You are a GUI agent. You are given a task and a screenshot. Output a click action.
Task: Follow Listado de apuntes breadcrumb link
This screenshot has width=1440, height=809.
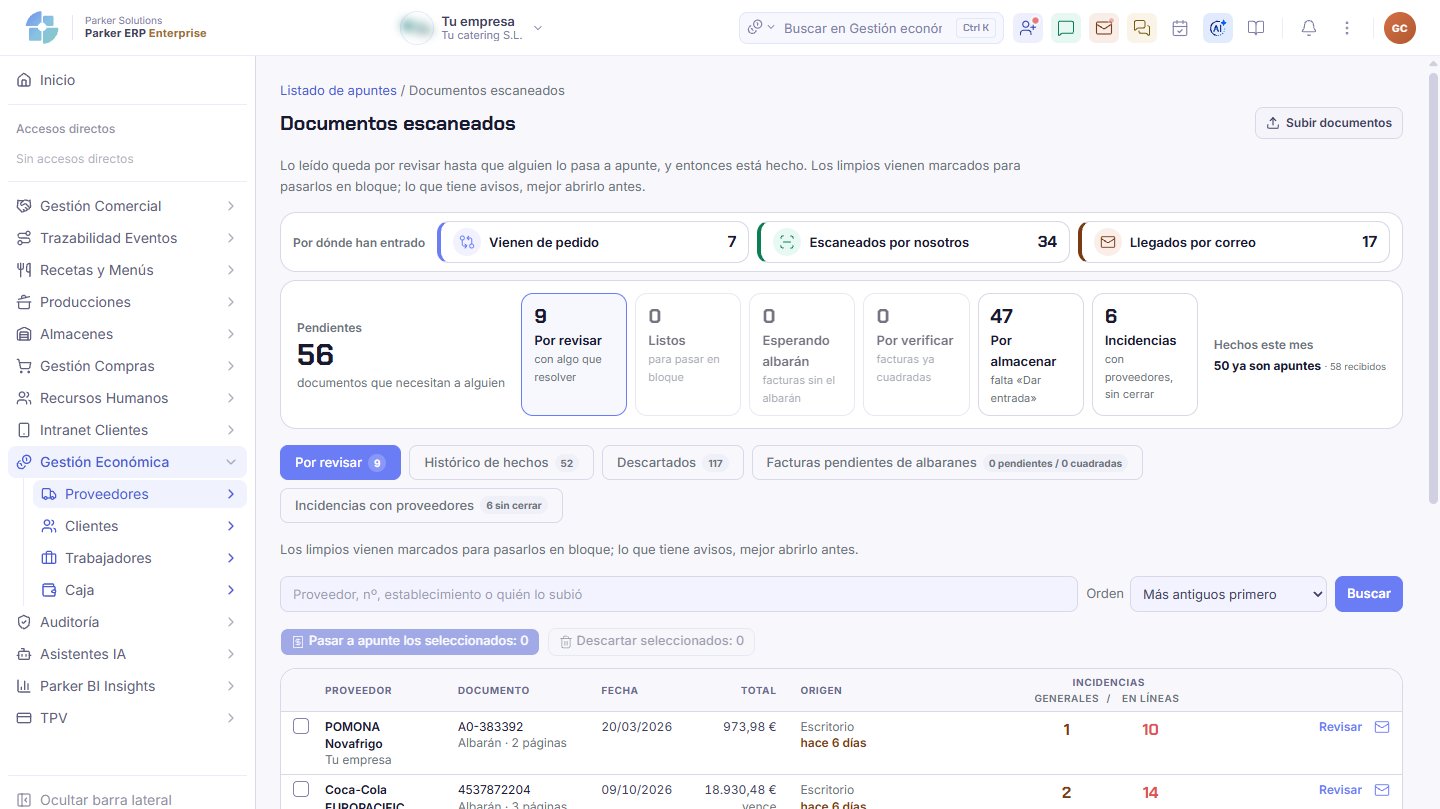[x=338, y=90]
